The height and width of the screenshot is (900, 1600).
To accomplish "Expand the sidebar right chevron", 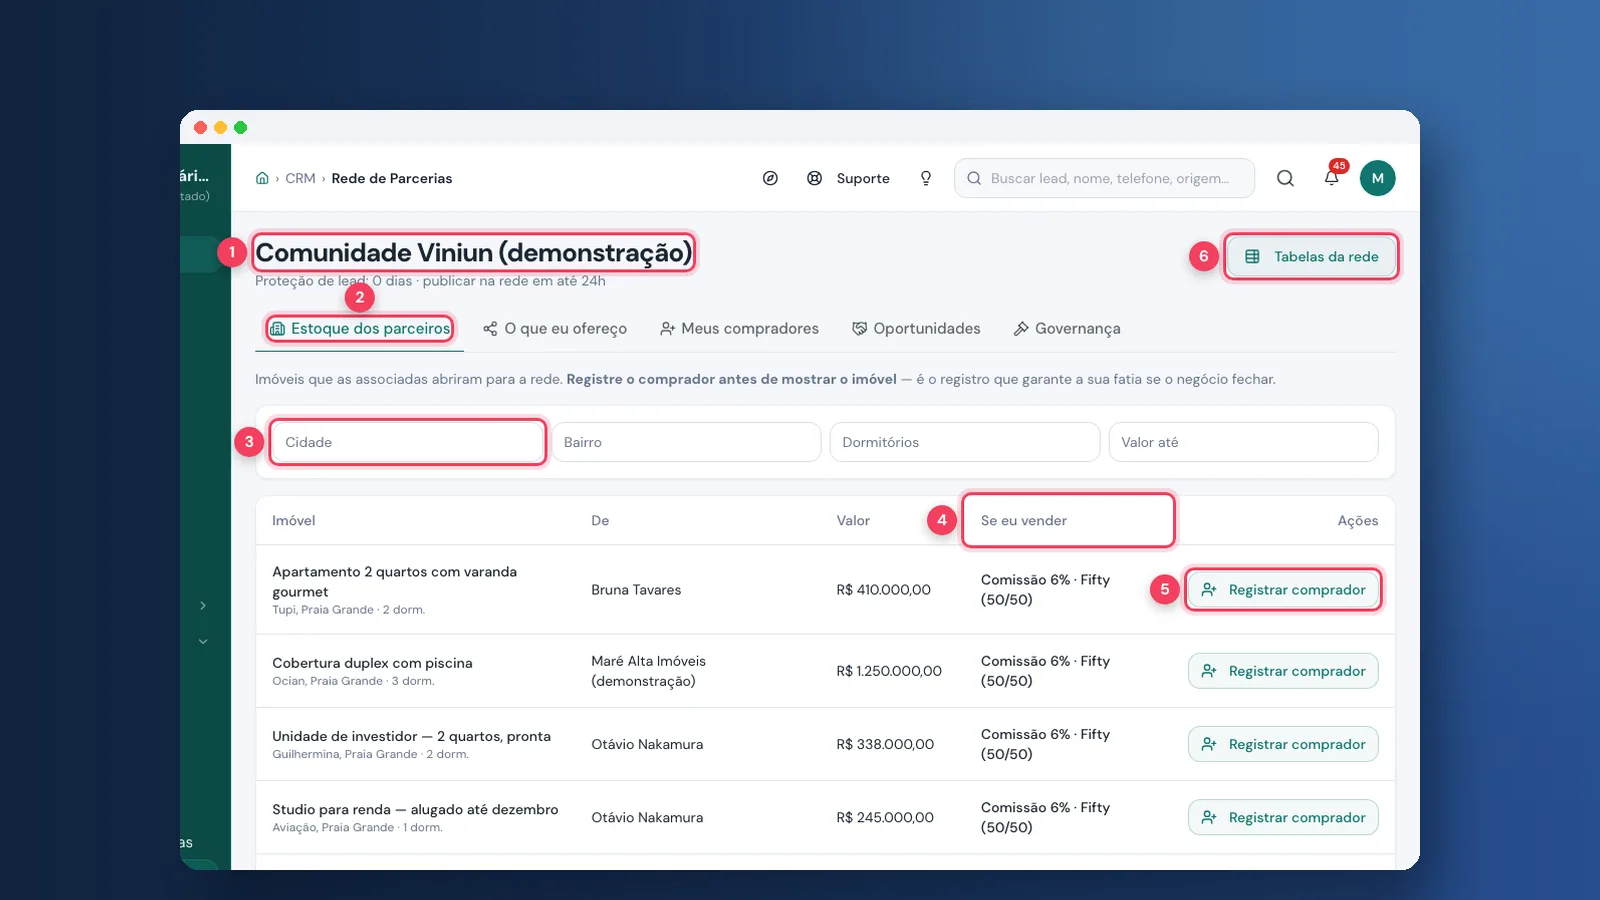I will tap(203, 605).
